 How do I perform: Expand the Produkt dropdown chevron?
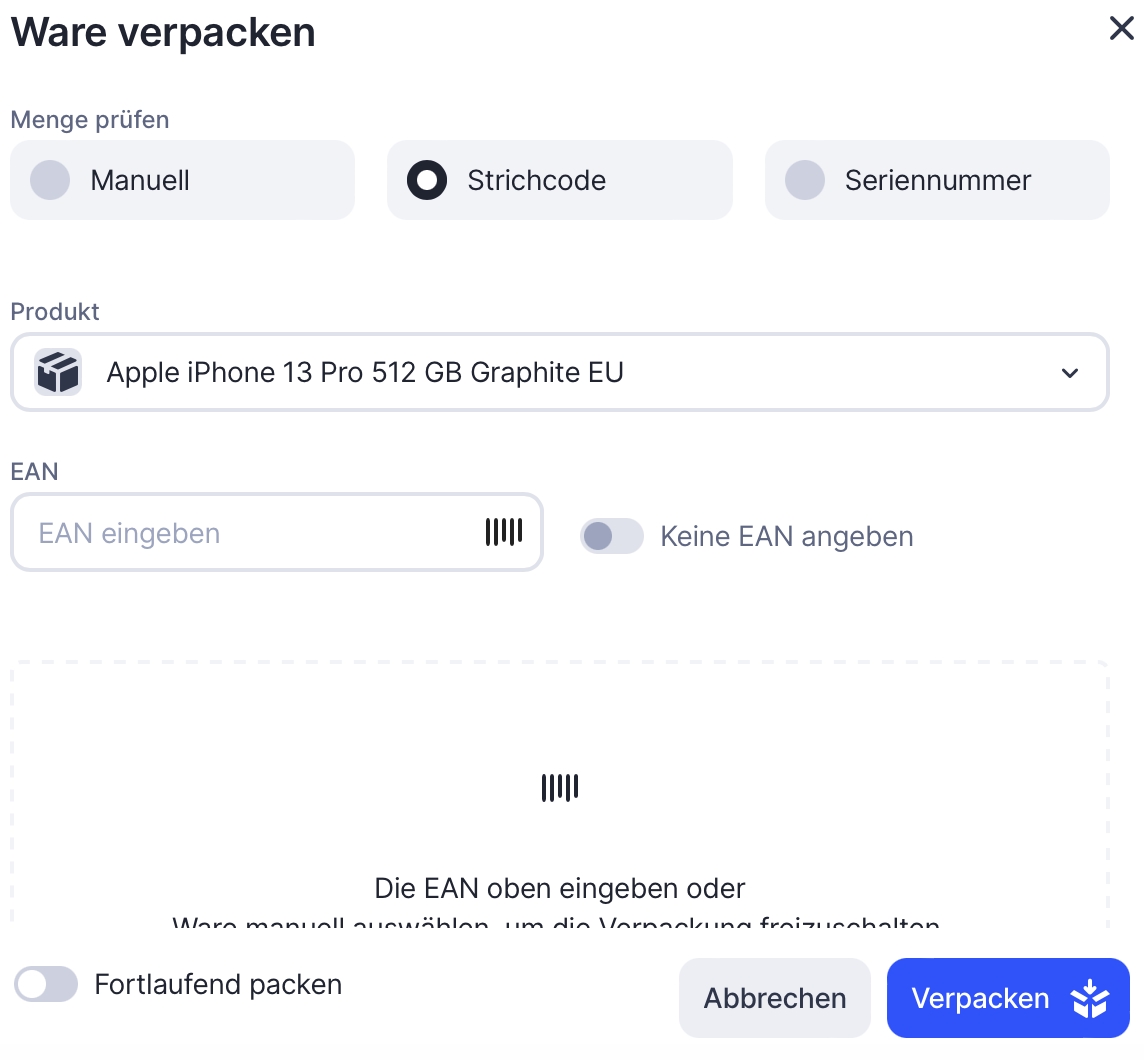click(1070, 373)
